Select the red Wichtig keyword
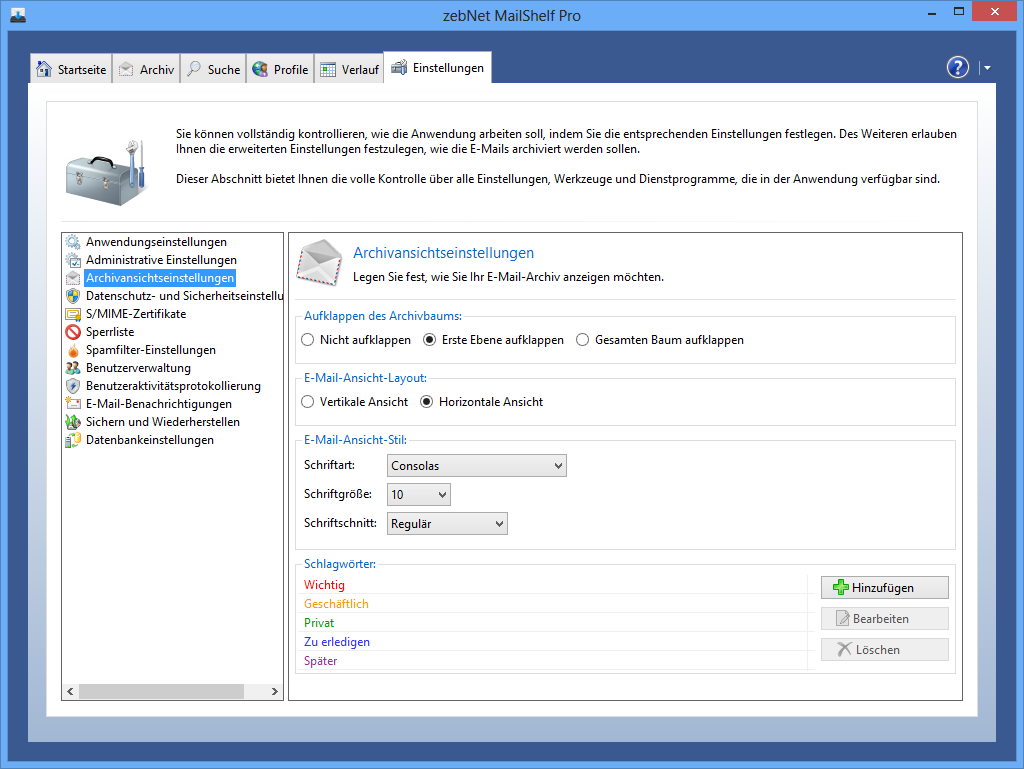The height and width of the screenshot is (769, 1024). pos(324,585)
